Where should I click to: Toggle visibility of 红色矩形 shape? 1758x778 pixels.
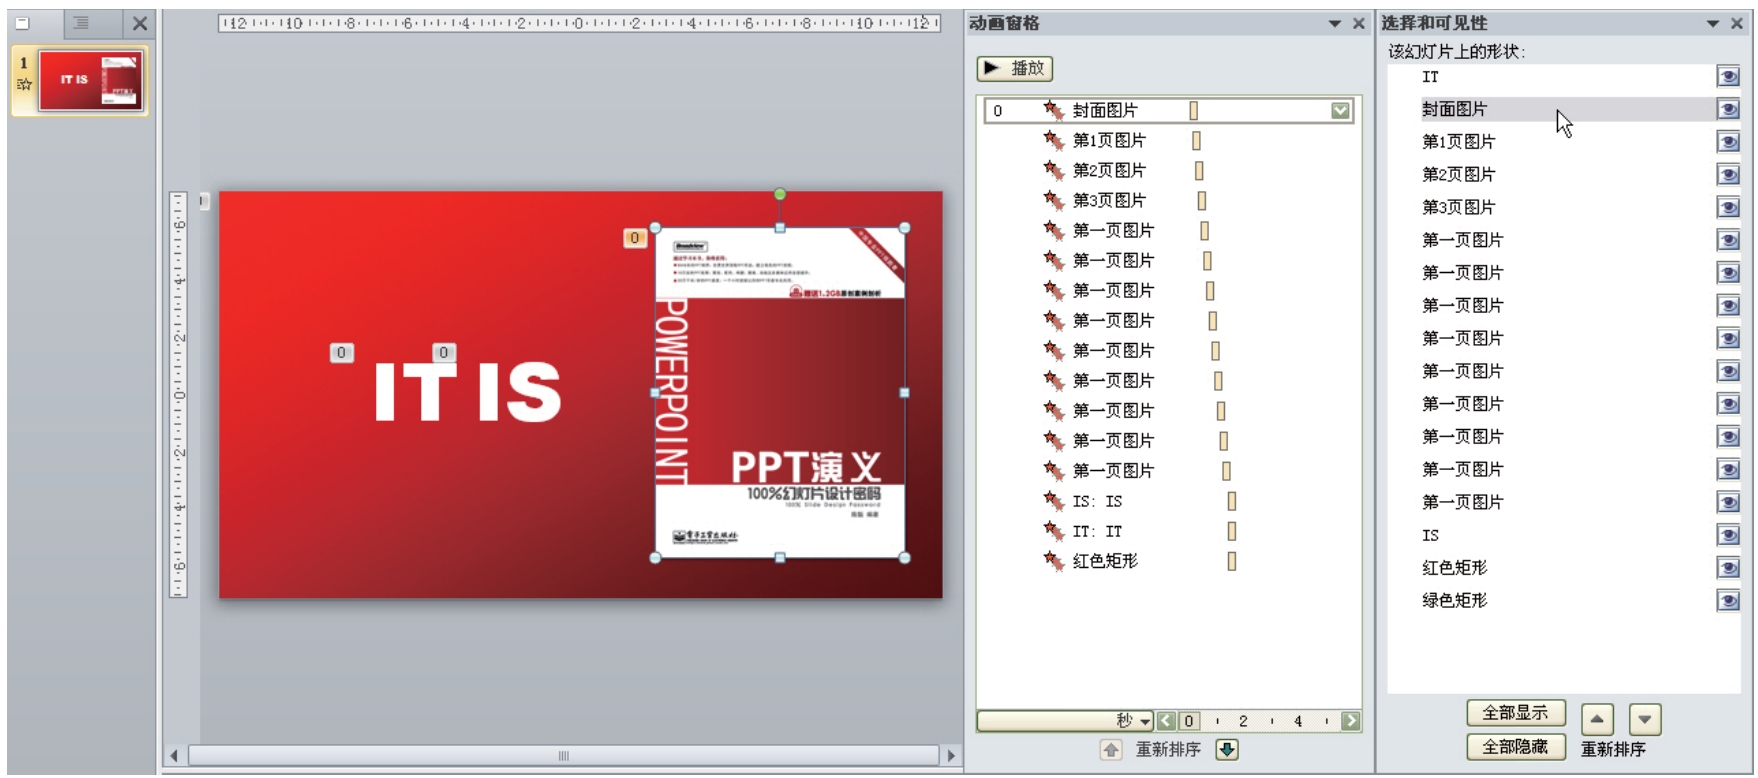pyautogui.click(x=1727, y=568)
